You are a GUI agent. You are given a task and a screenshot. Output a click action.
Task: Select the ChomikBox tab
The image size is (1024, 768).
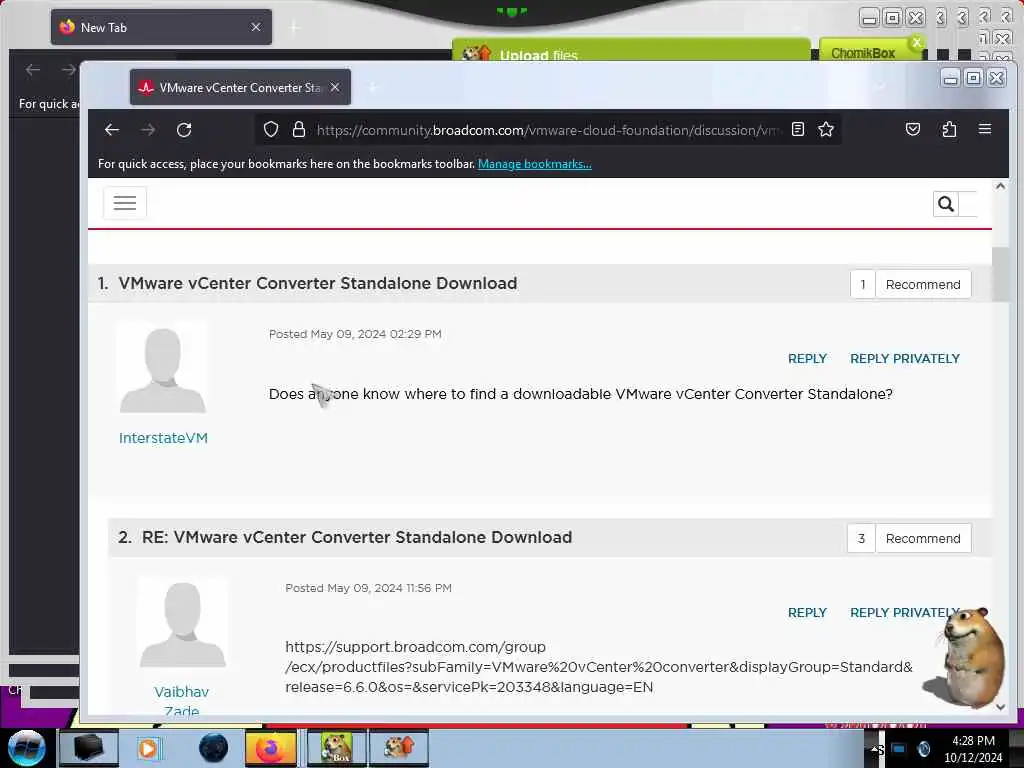[x=863, y=53]
